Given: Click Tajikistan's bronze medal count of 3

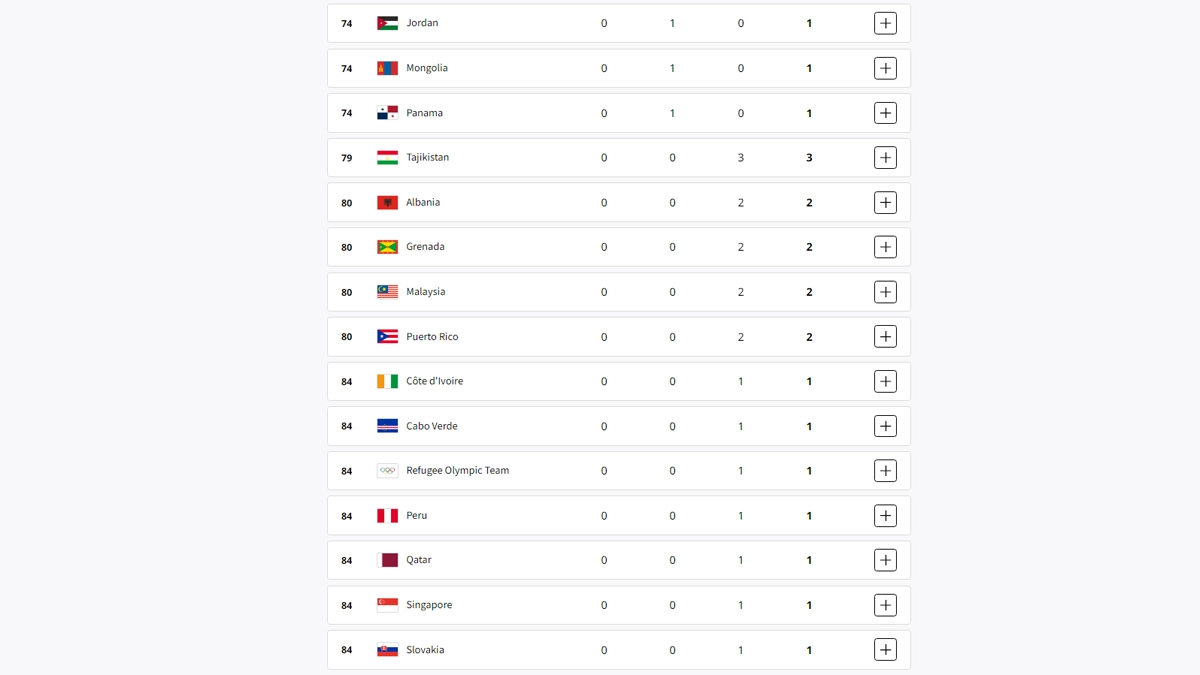Looking at the screenshot, I should [741, 158].
